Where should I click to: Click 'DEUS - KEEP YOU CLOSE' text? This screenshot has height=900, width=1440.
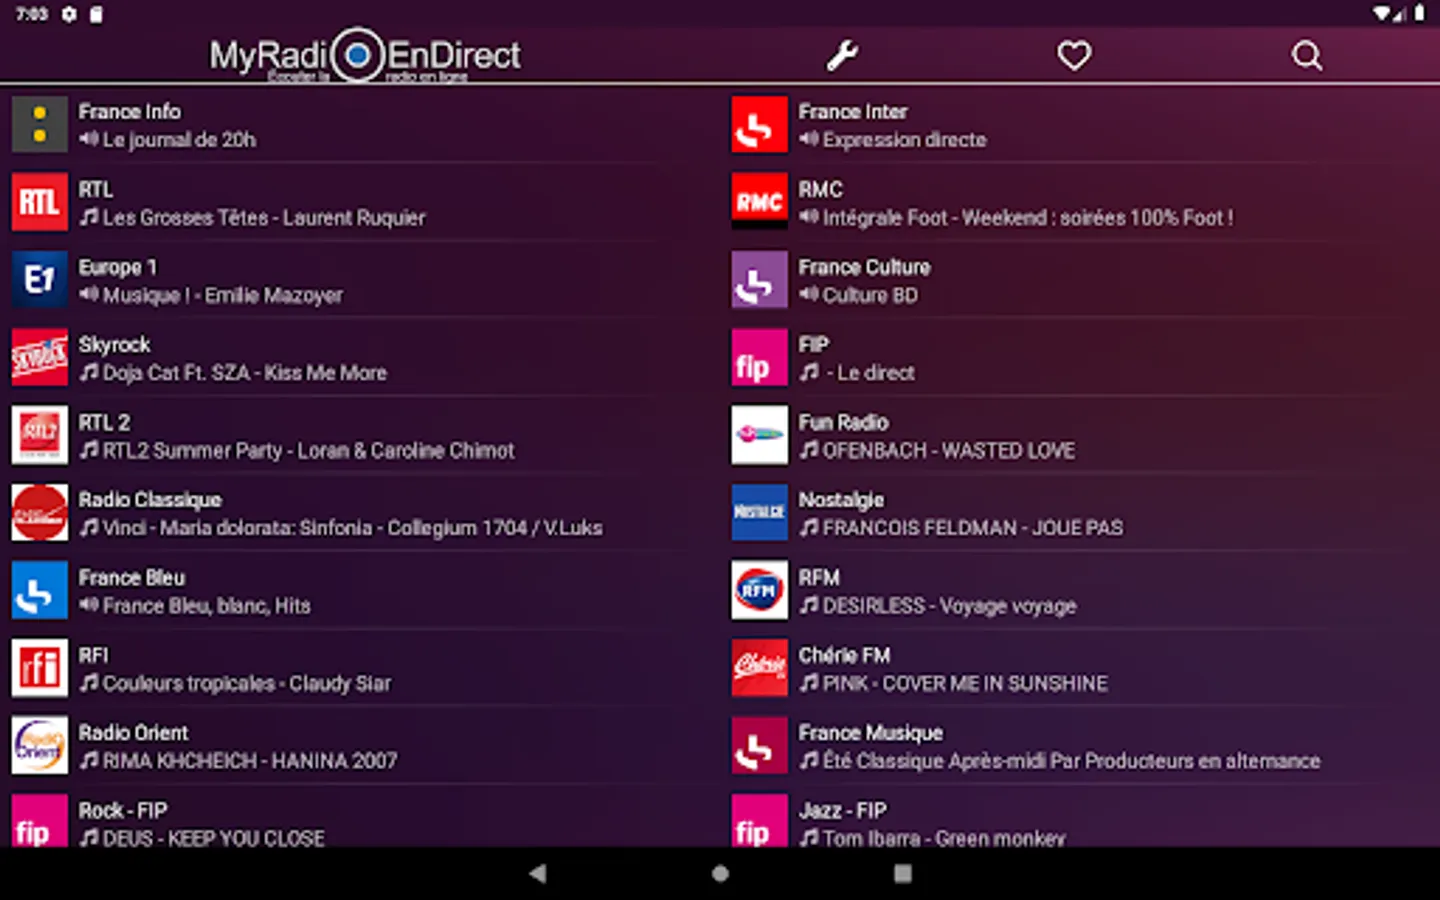click(214, 838)
